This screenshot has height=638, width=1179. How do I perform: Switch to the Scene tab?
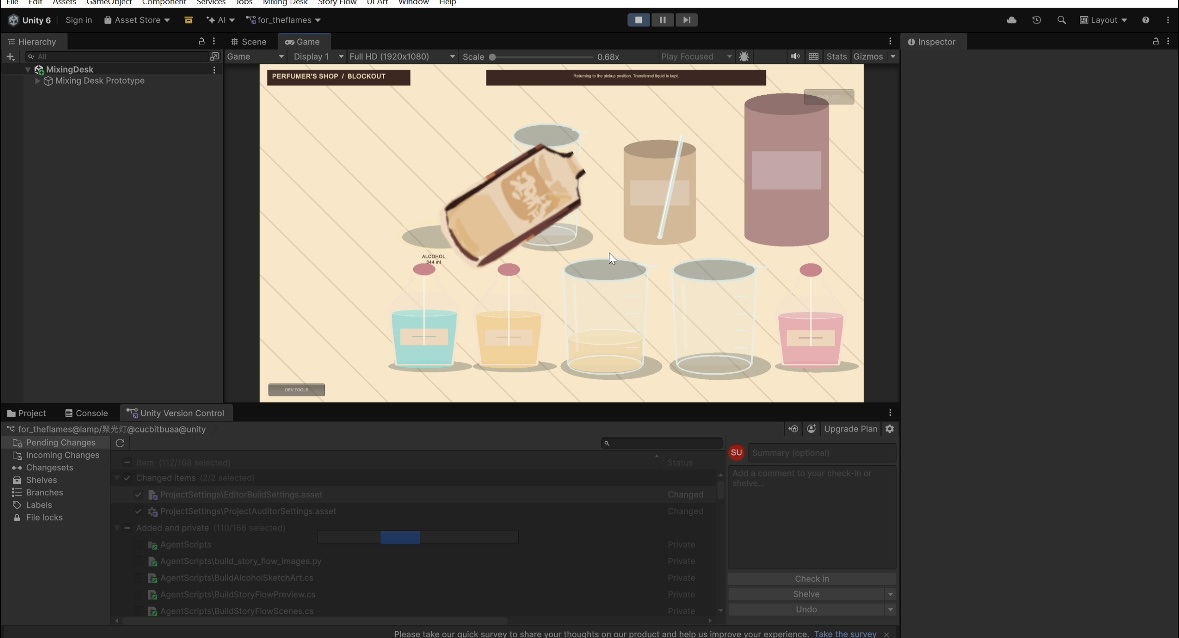[249, 42]
